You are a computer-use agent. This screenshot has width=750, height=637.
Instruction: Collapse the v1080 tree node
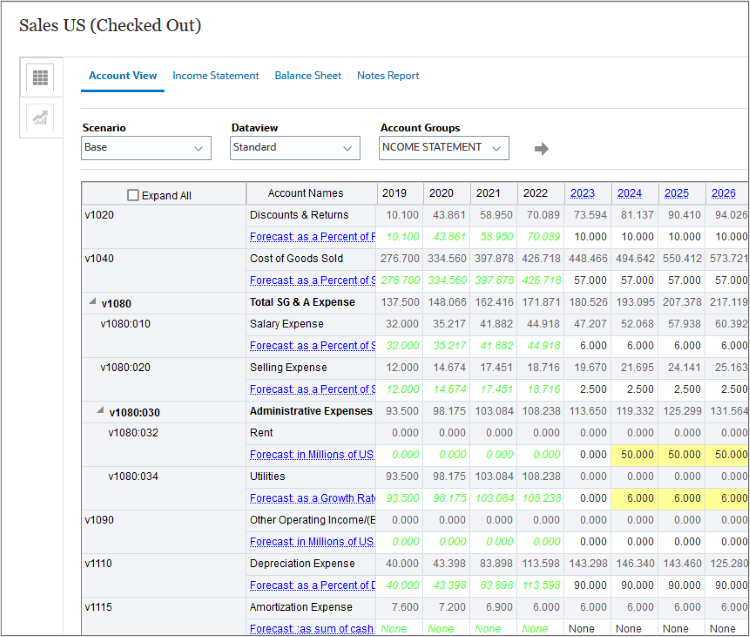[x=93, y=302]
